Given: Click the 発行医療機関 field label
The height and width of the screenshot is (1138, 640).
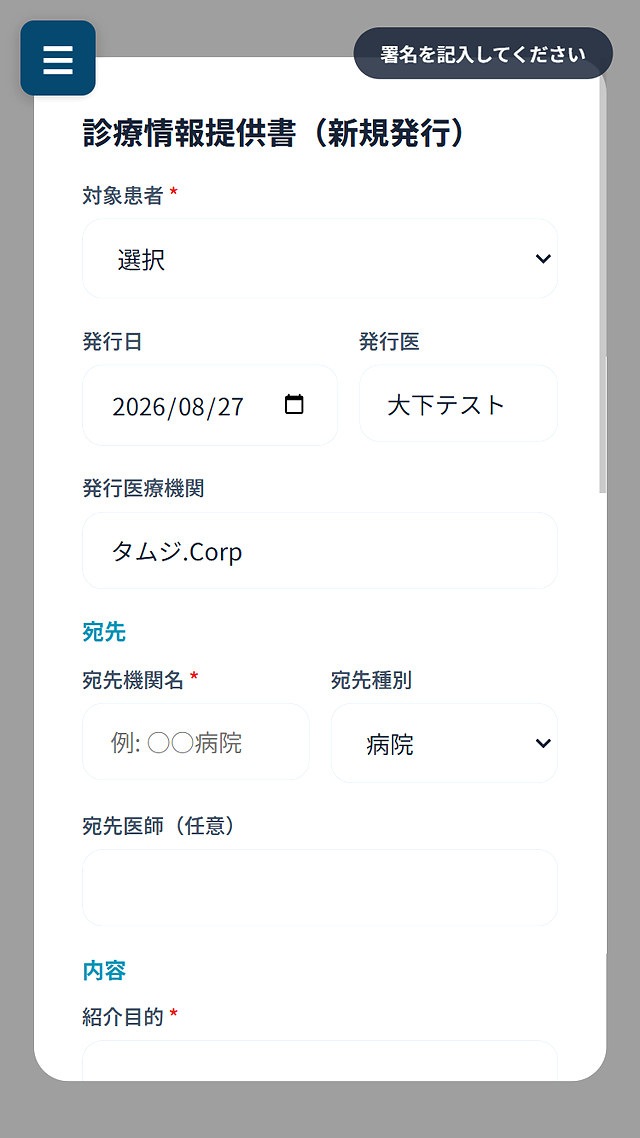Looking at the screenshot, I should point(143,488).
